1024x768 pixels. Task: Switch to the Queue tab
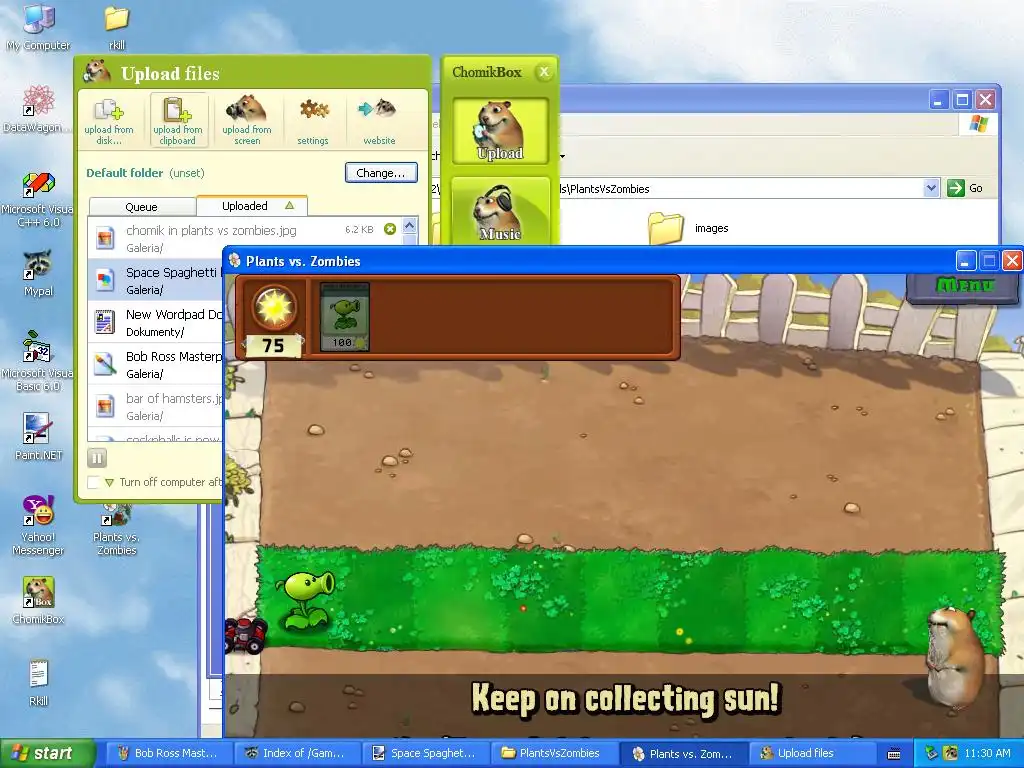[x=142, y=206]
